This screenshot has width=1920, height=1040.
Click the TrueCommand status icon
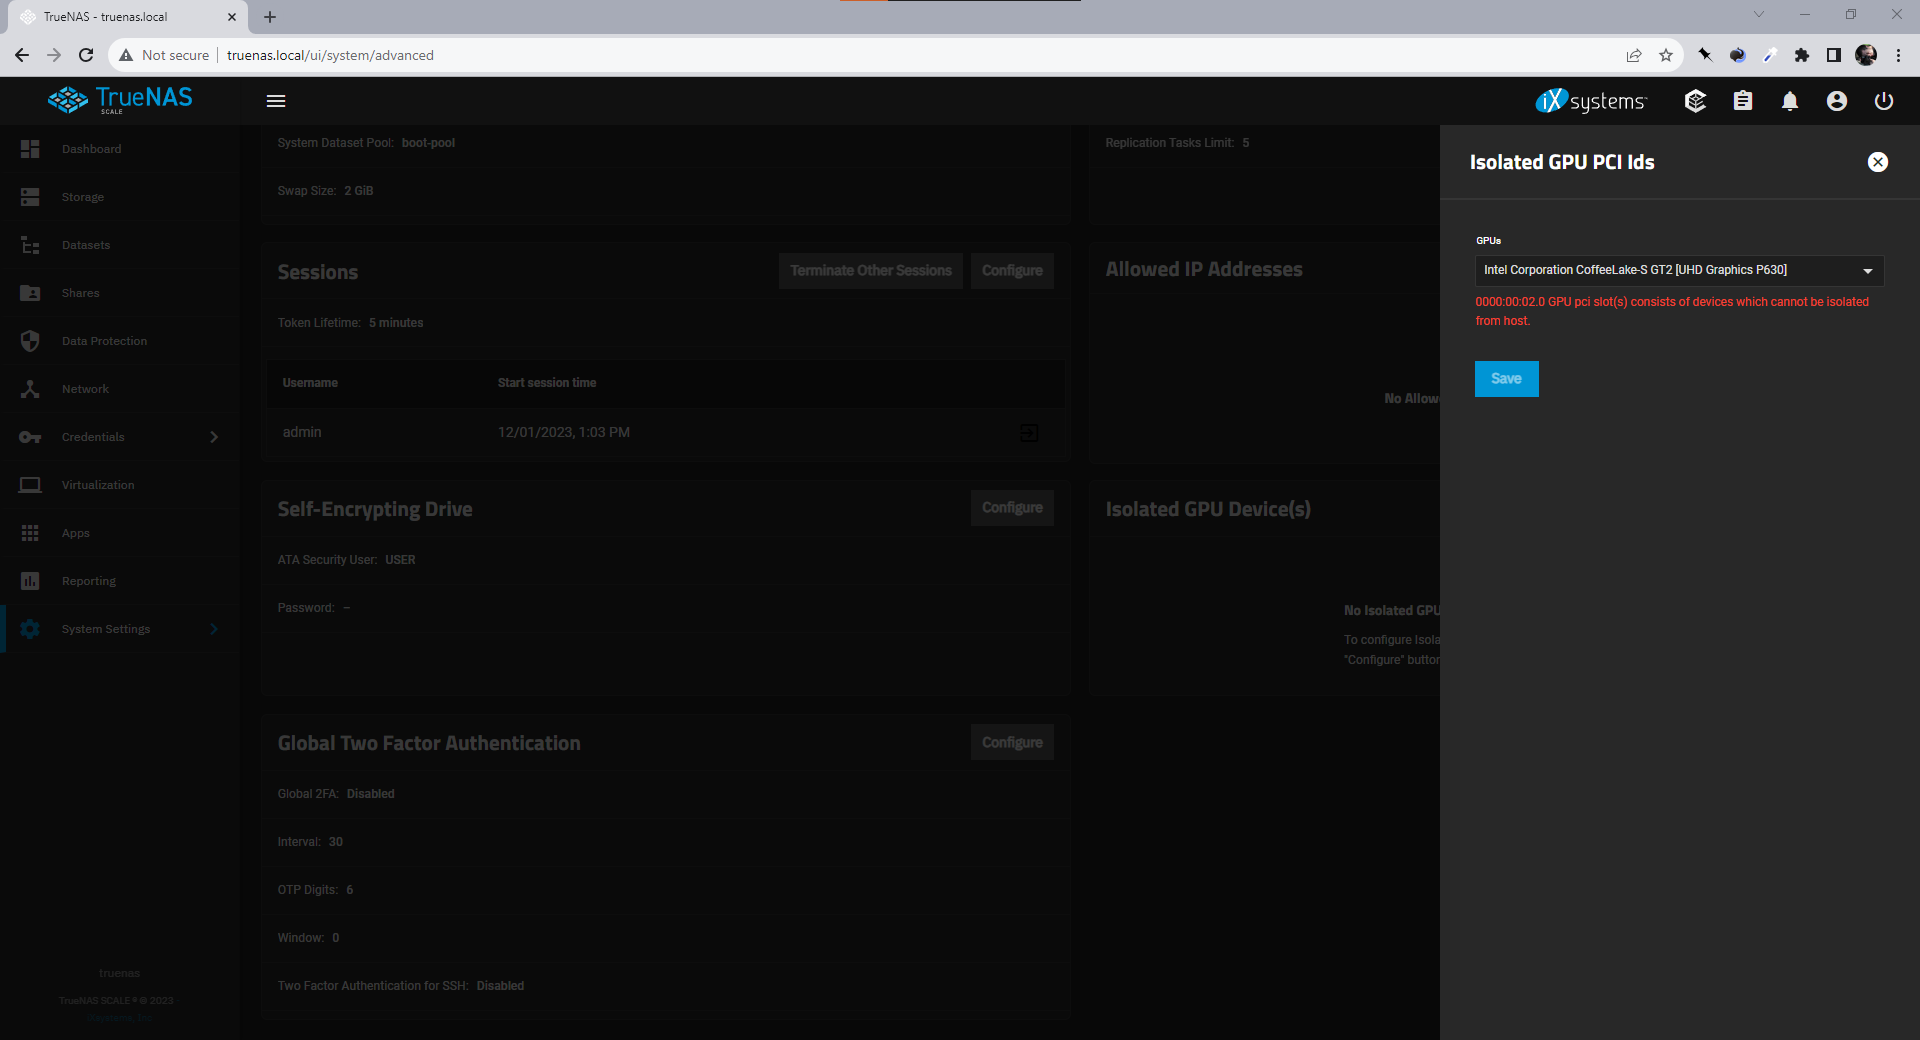click(x=1695, y=101)
